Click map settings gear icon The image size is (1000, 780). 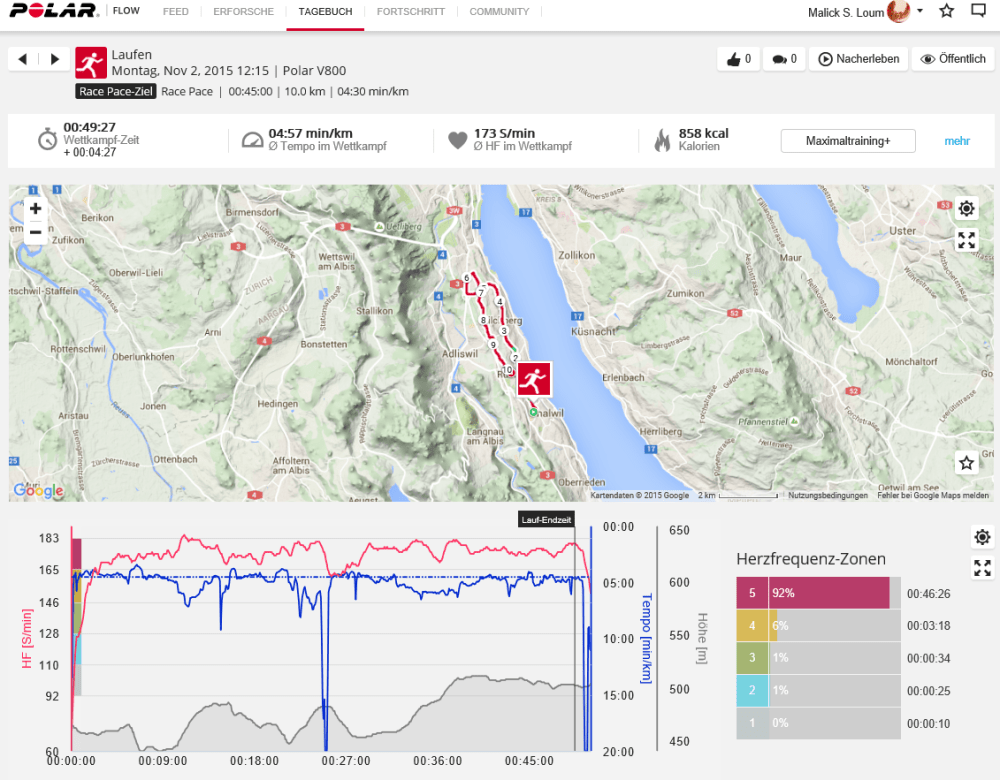pos(966,208)
